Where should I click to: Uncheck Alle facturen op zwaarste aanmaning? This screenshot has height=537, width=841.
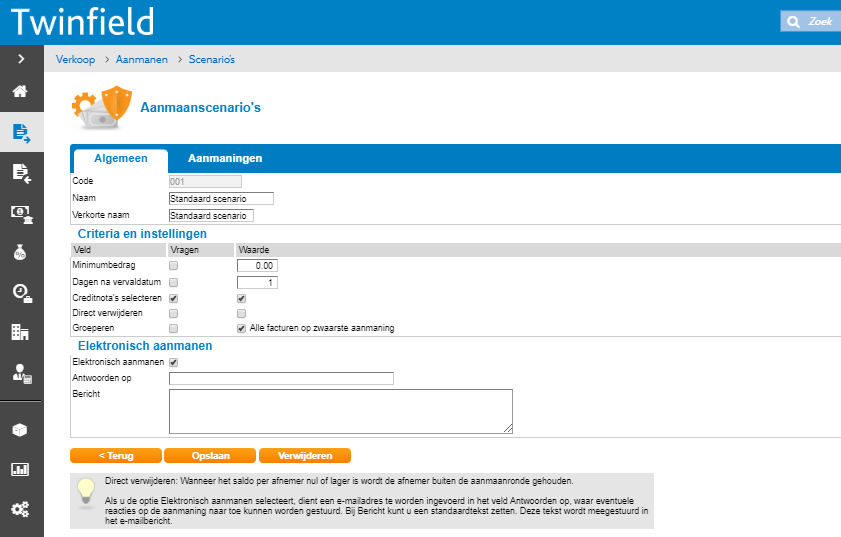coord(241,328)
